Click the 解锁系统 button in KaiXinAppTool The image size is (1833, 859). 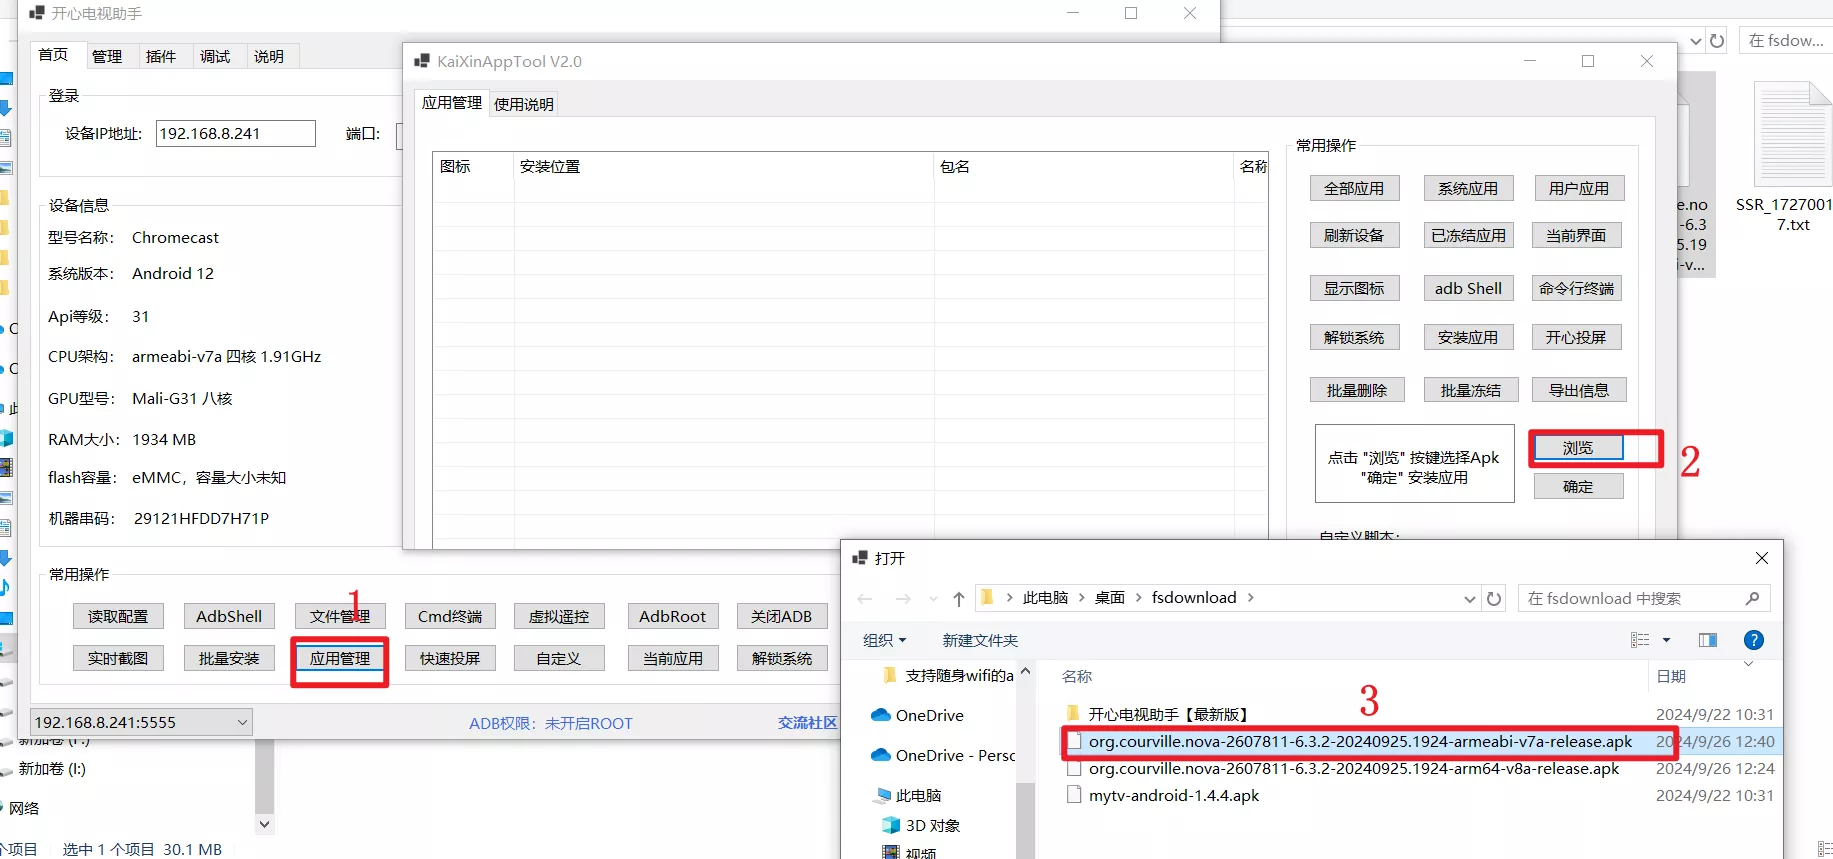[1354, 338]
